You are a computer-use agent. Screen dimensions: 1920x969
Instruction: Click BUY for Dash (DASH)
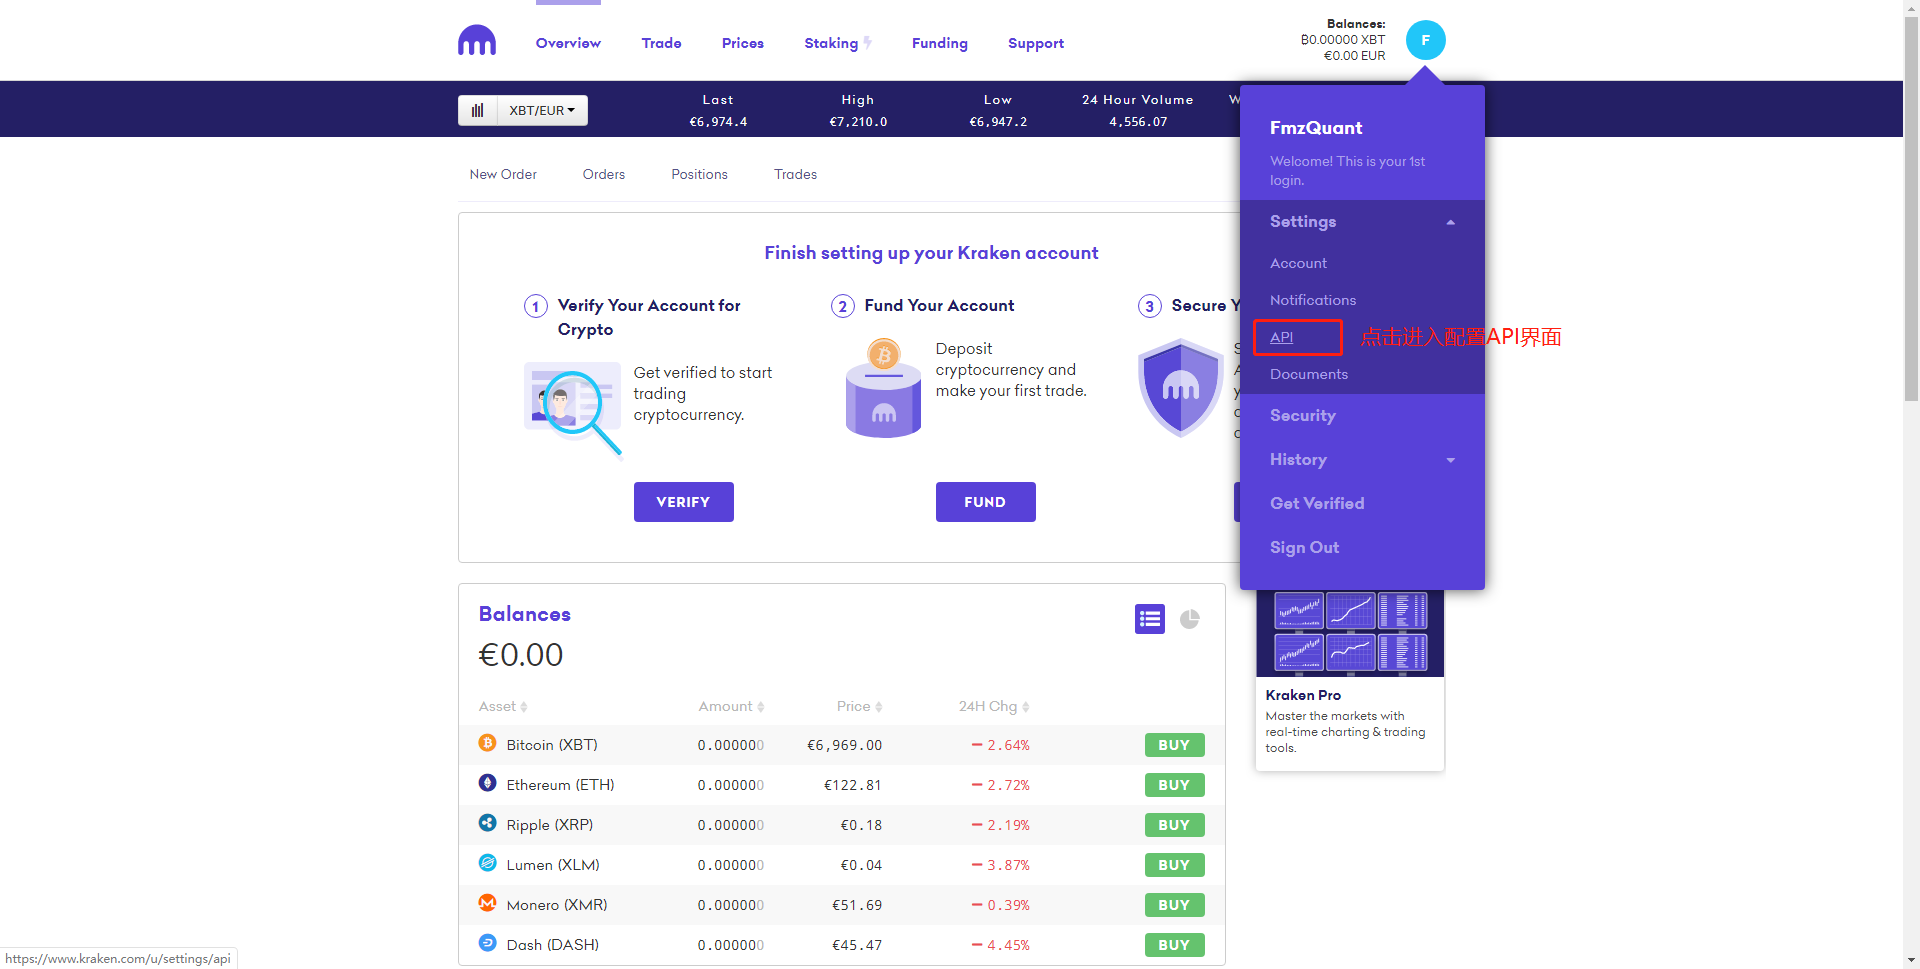coord(1175,945)
